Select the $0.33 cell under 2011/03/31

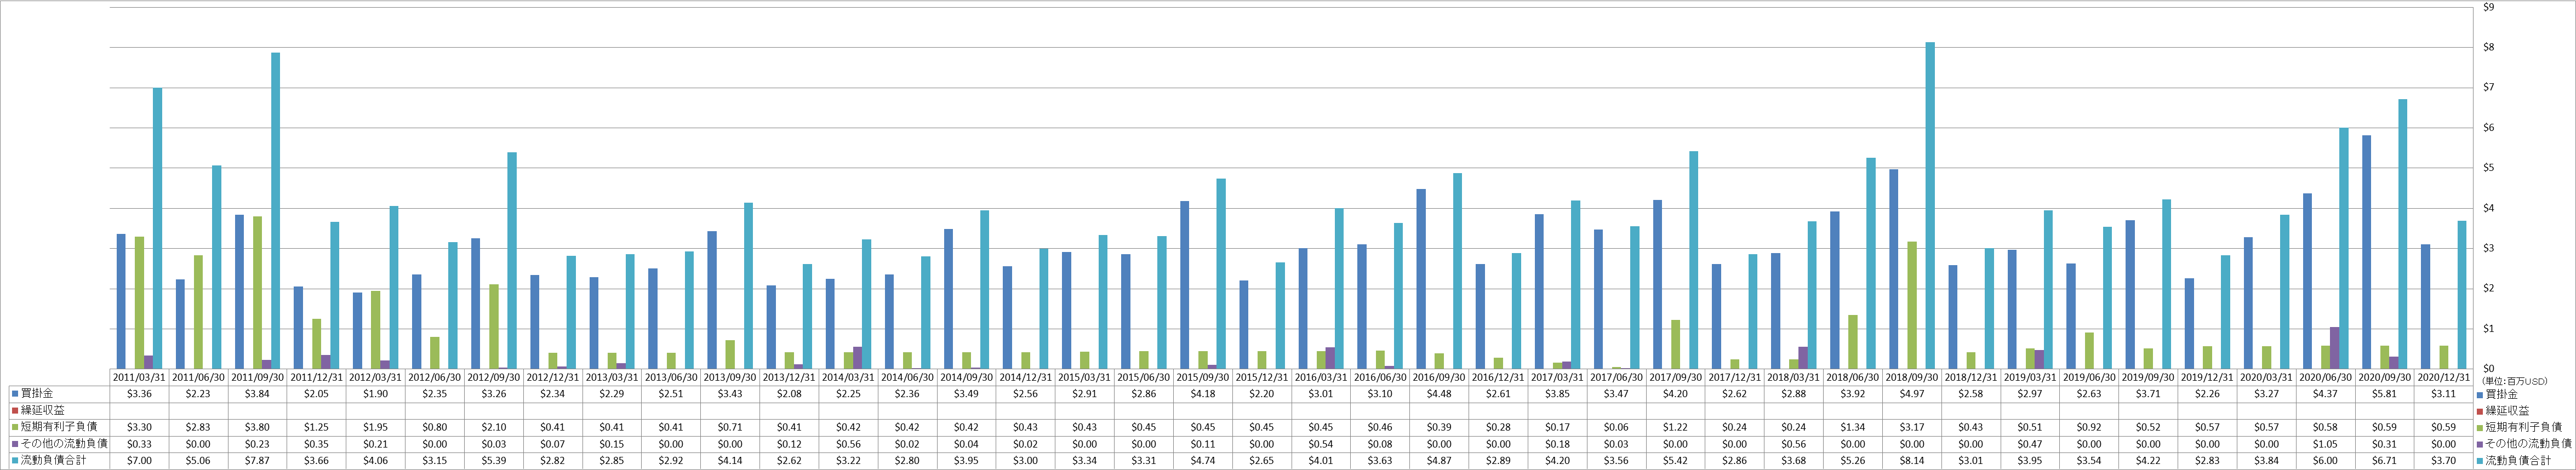coord(138,444)
